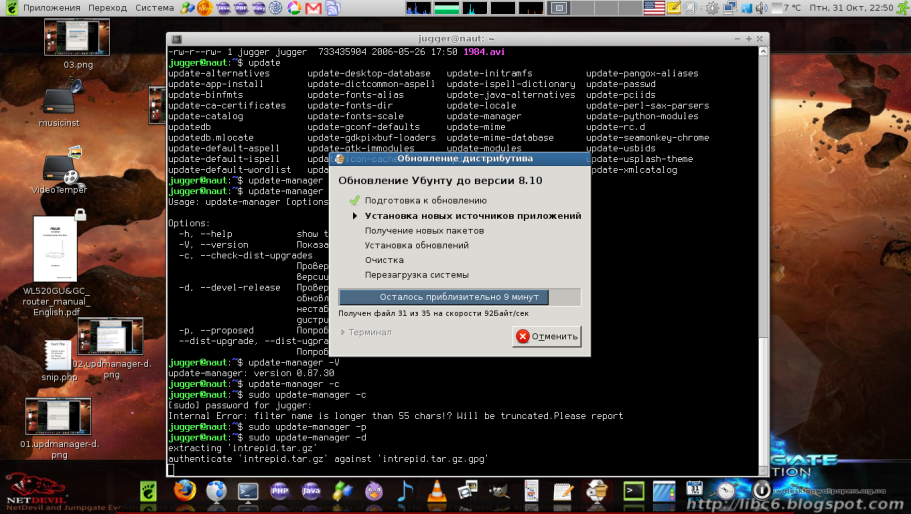The height and width of the screenshot is (514, 911).
Task: Click Установка новых источников приложений step
Action: (x=473, y=215)
